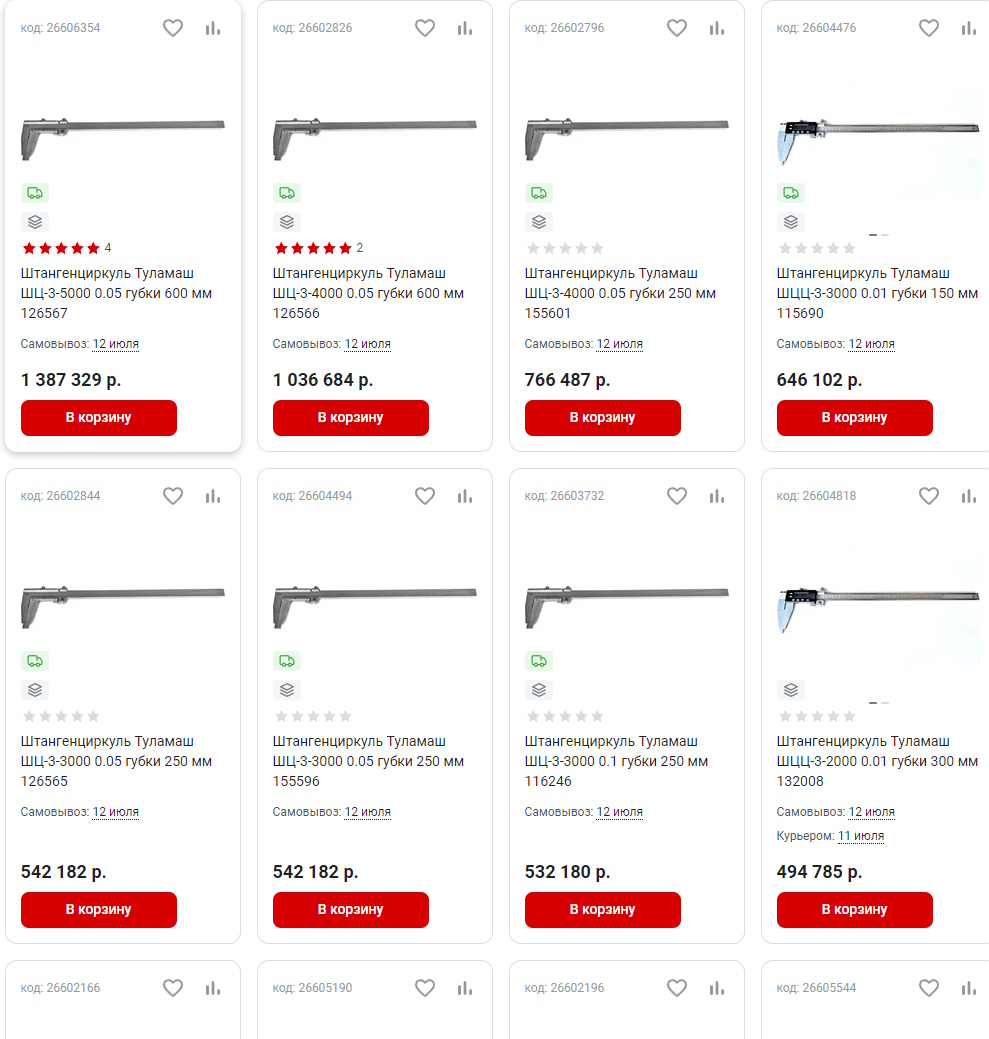Add ШЦ-3-5000 caliper for 1 387 329 р. to cart
989x1039 pixels.
99,417
